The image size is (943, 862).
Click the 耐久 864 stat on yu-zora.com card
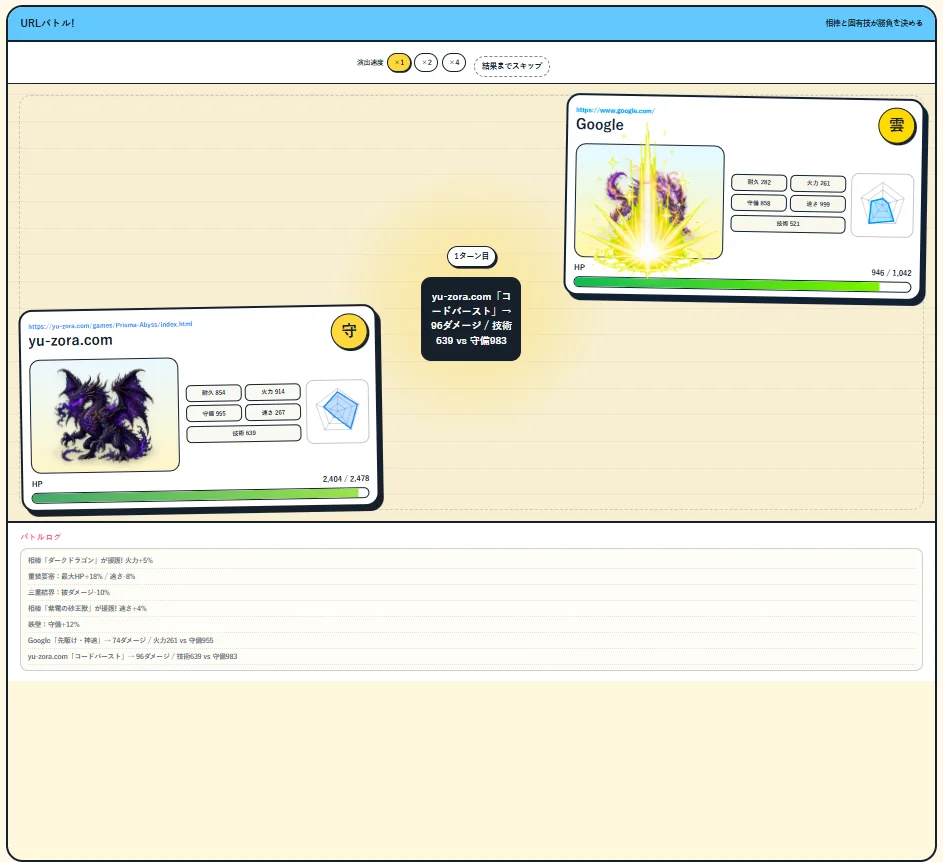click(x=213, y=393)
